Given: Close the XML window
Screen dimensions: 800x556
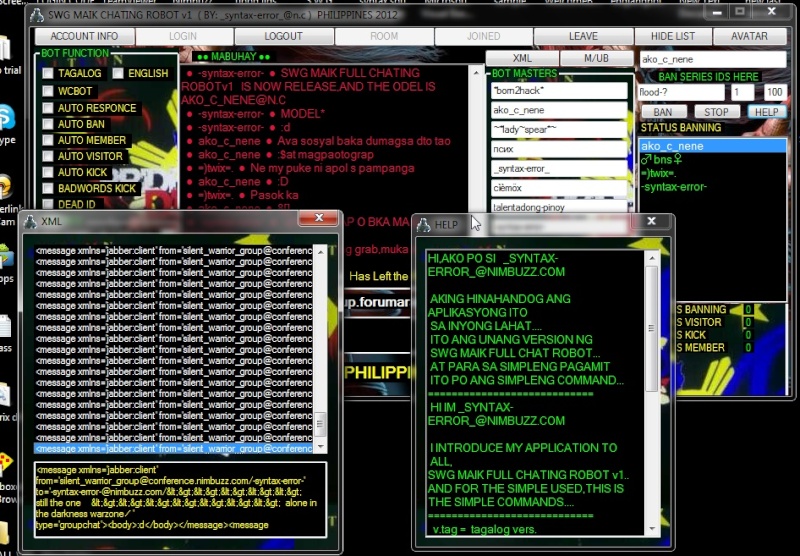Looking at the screenshot, I should (319, 218).
